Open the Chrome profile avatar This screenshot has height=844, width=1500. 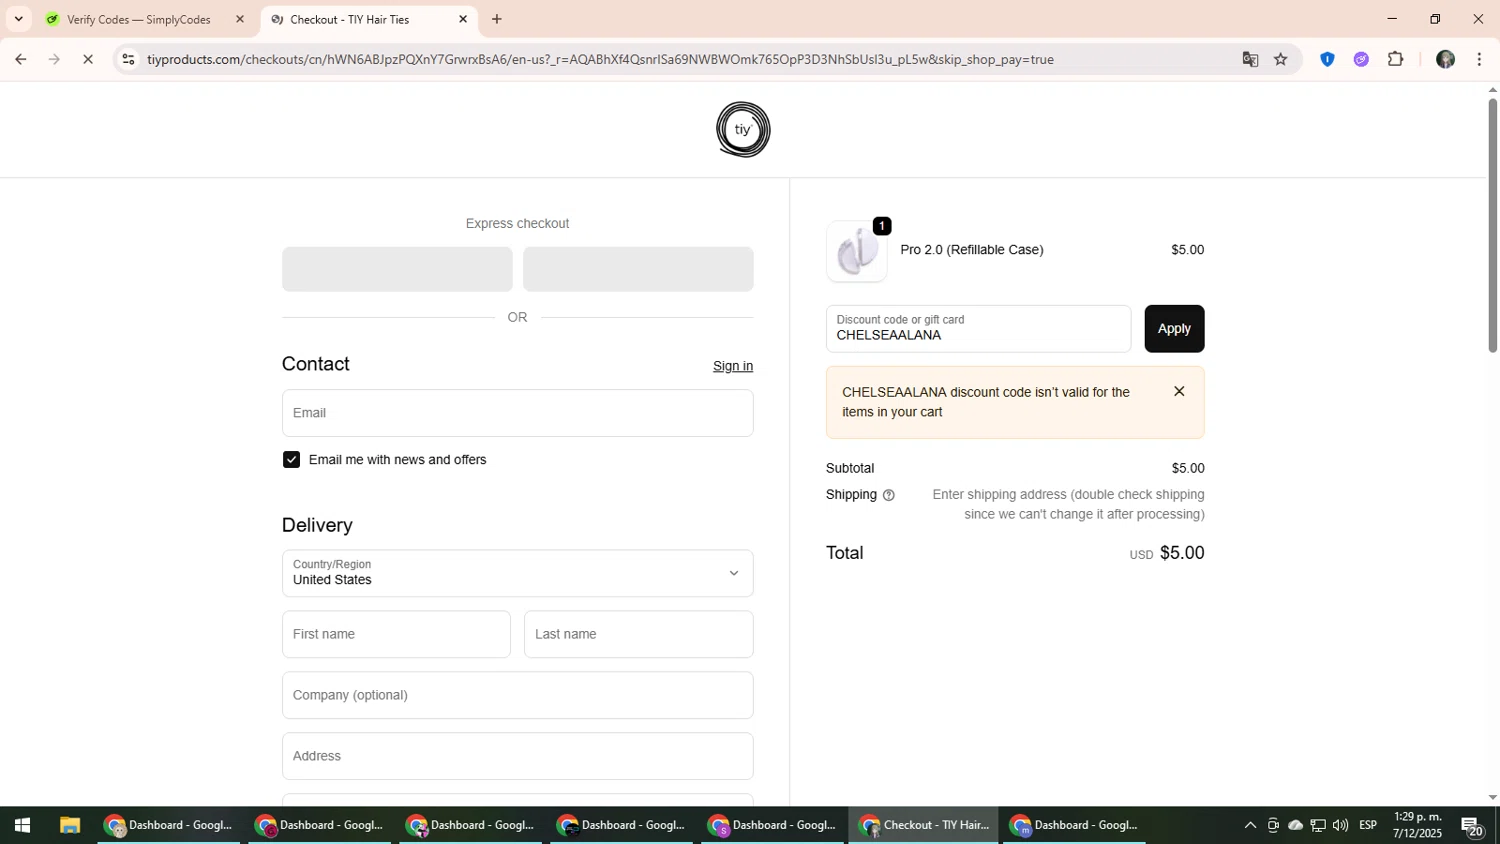coord(1445,59)
